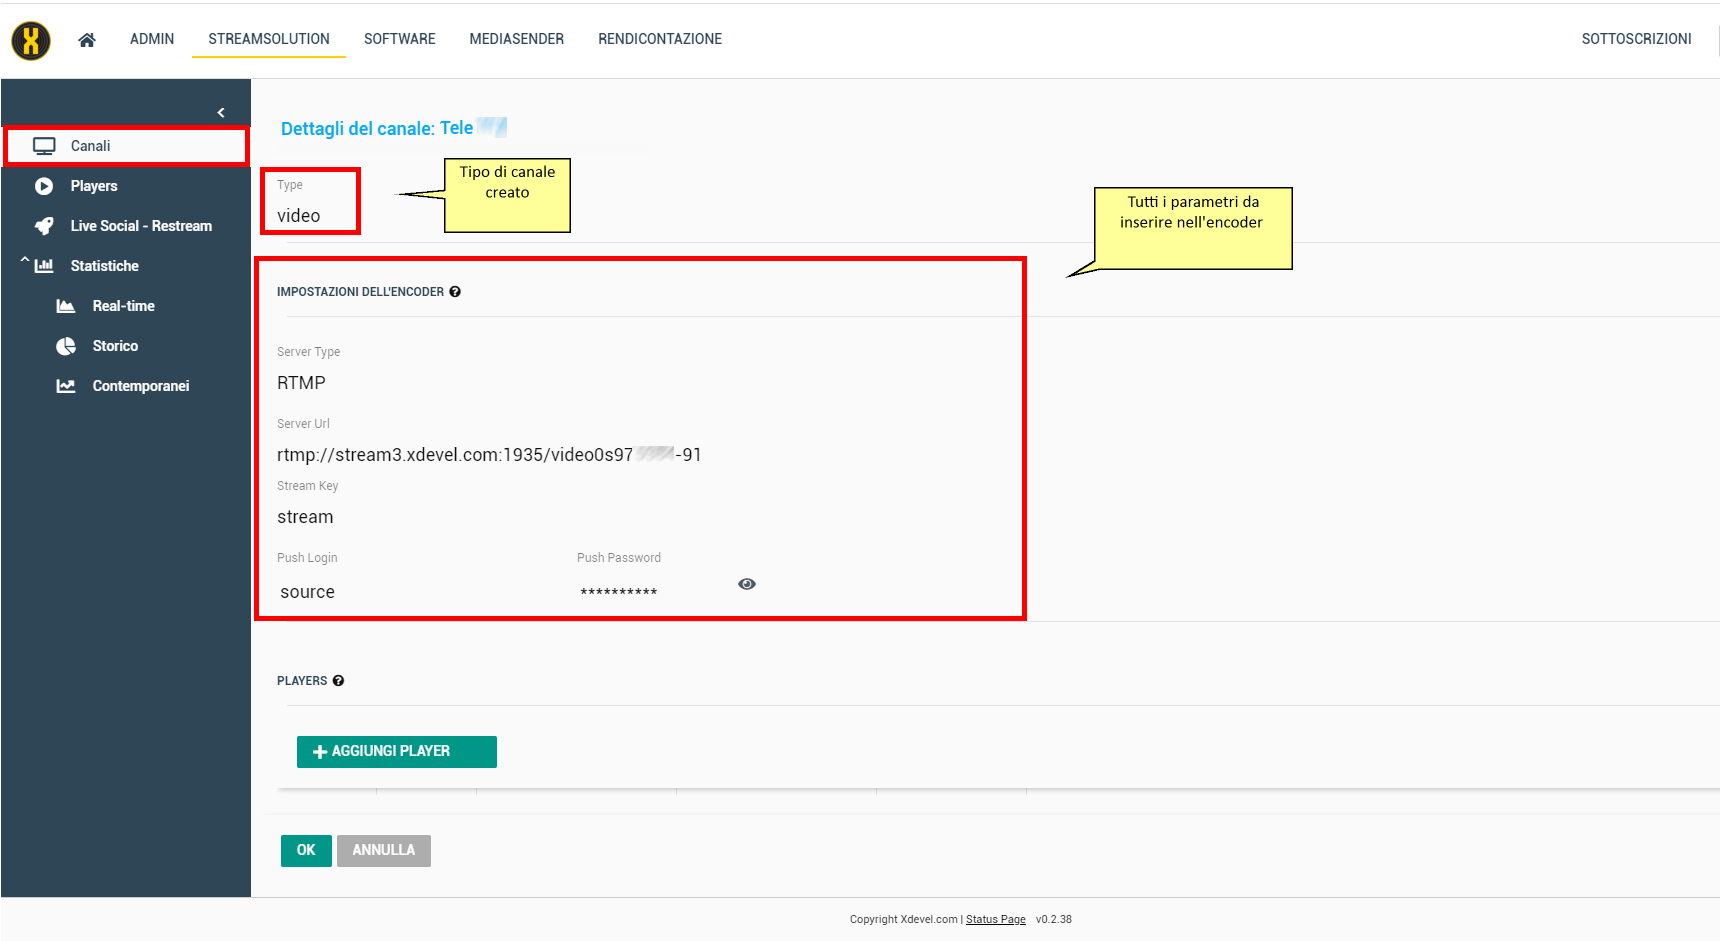Open the ADMIN menu

click(x=152, y=39)
